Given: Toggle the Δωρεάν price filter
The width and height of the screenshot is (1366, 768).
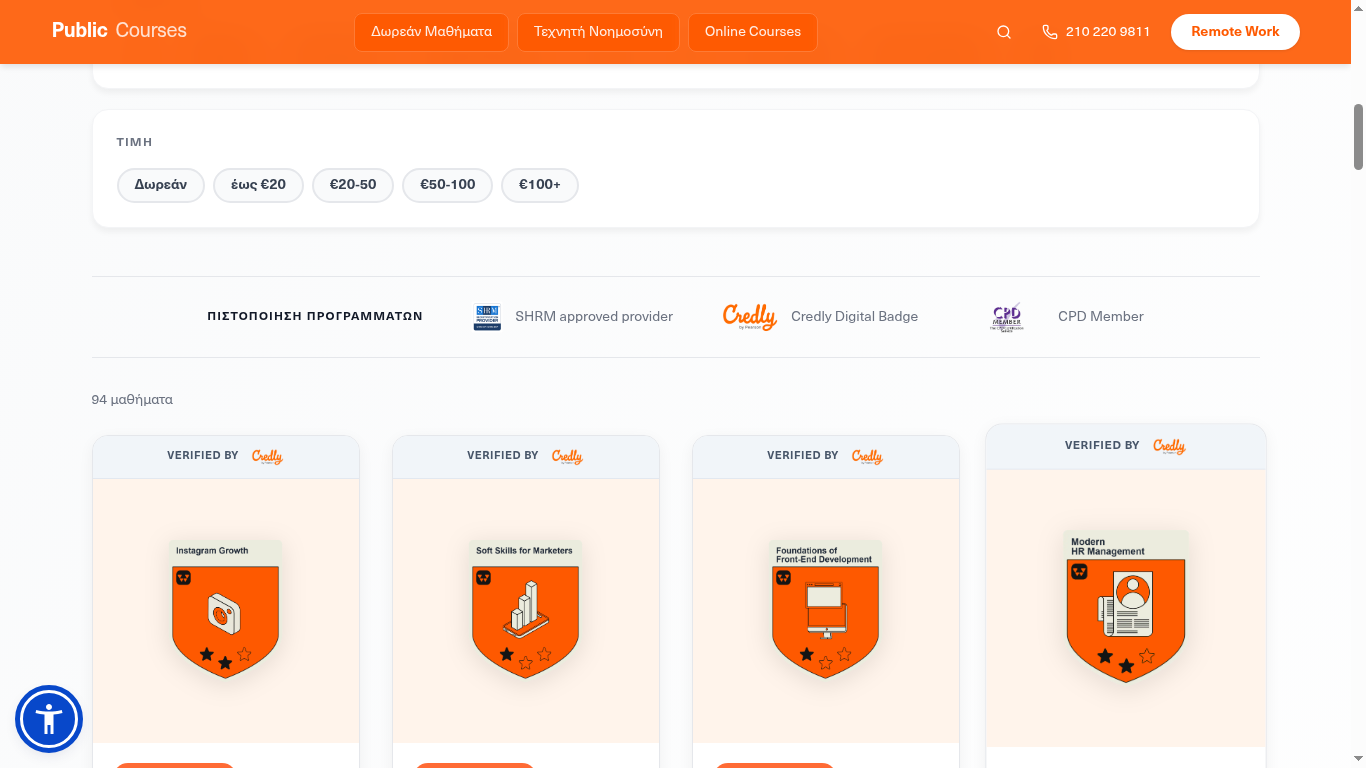Looking at the screenshot, I should tap(161, 185).
